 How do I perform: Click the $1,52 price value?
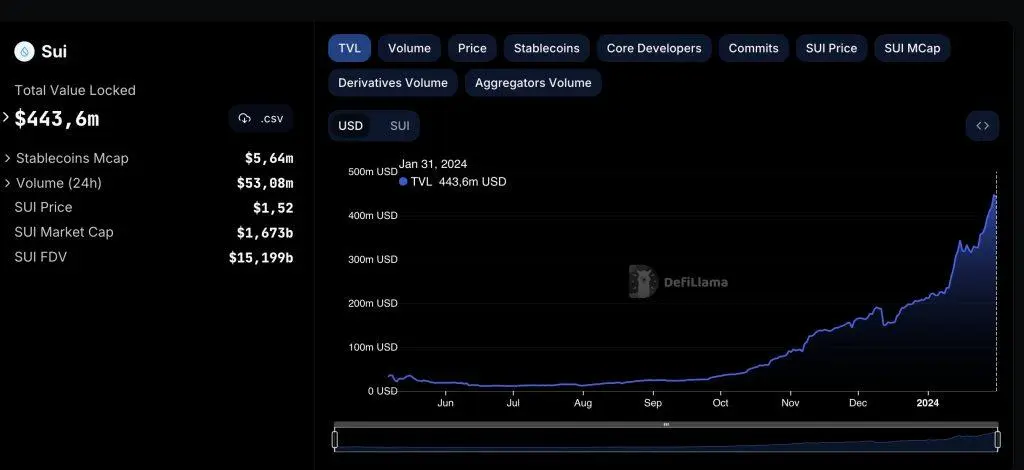273,208
